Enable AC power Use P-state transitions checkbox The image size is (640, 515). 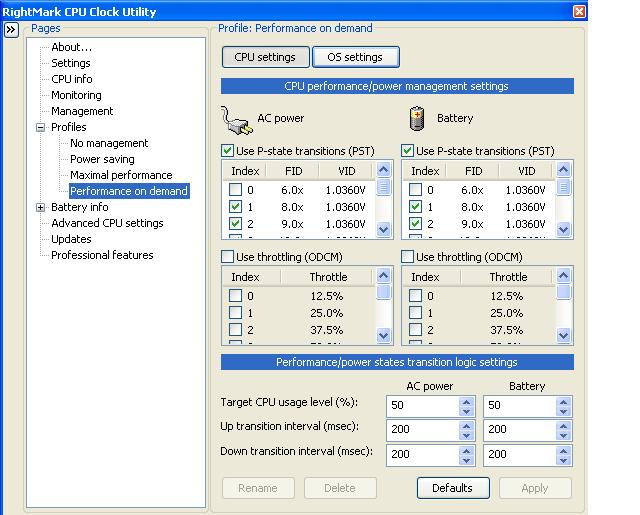pyautogui.click(x=227, y=151)
